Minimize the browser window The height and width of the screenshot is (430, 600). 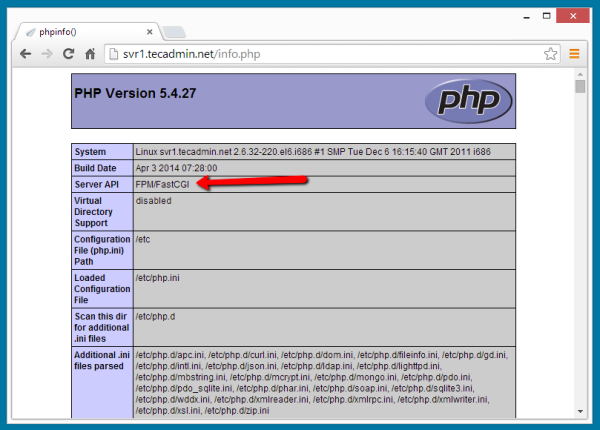click(512, 13)
